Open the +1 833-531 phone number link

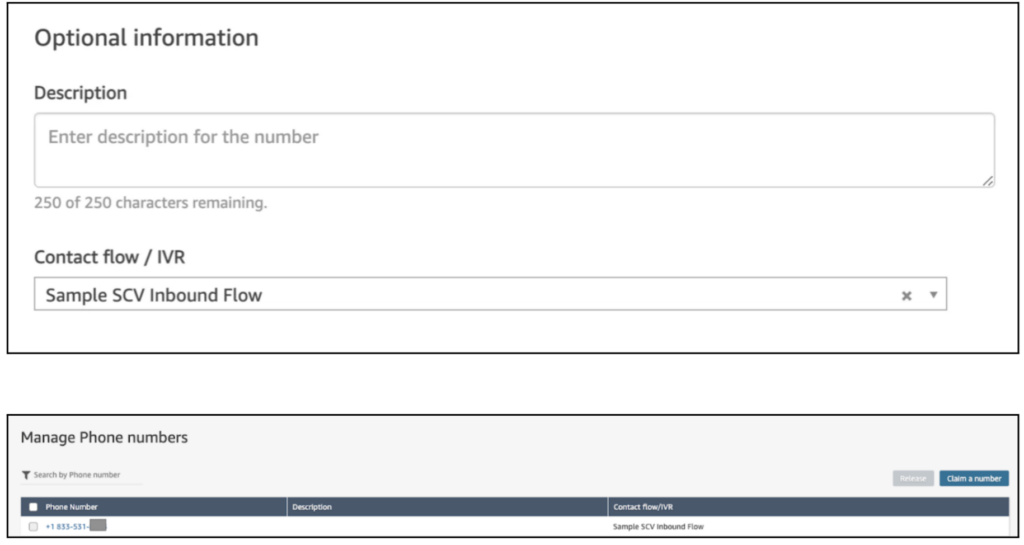(67, 526)
